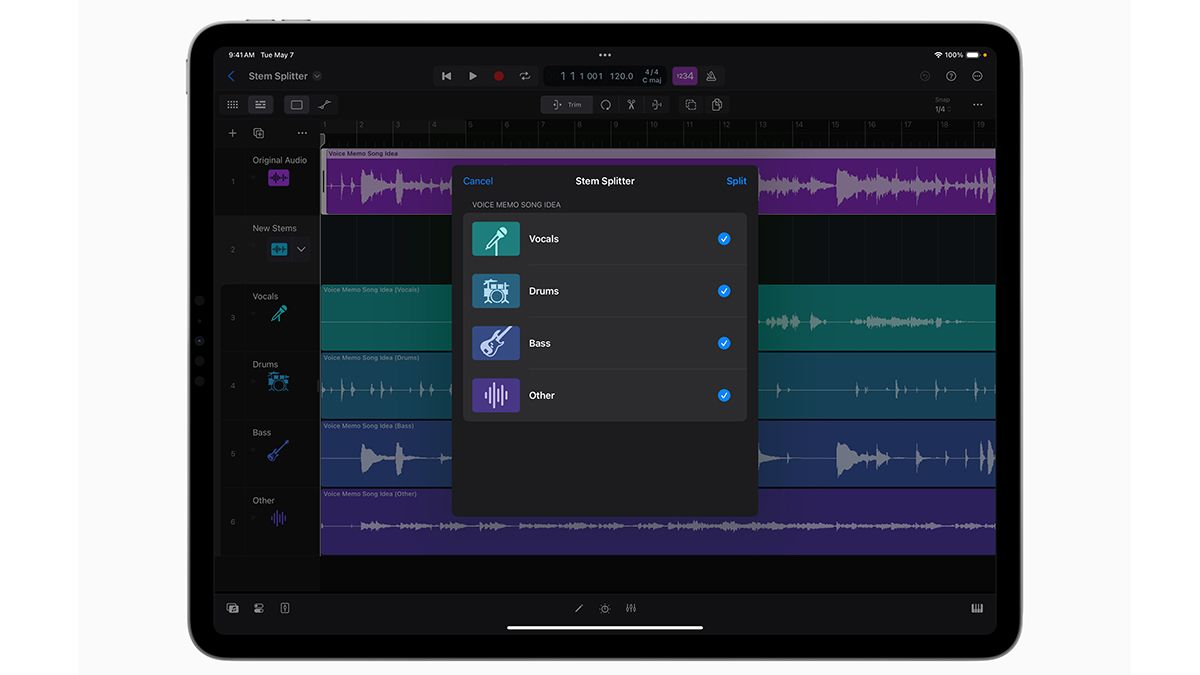The width and height of the screenshot is (1200, 675).
Task: Open the Help question mark icon
Action: coord(951,76)
